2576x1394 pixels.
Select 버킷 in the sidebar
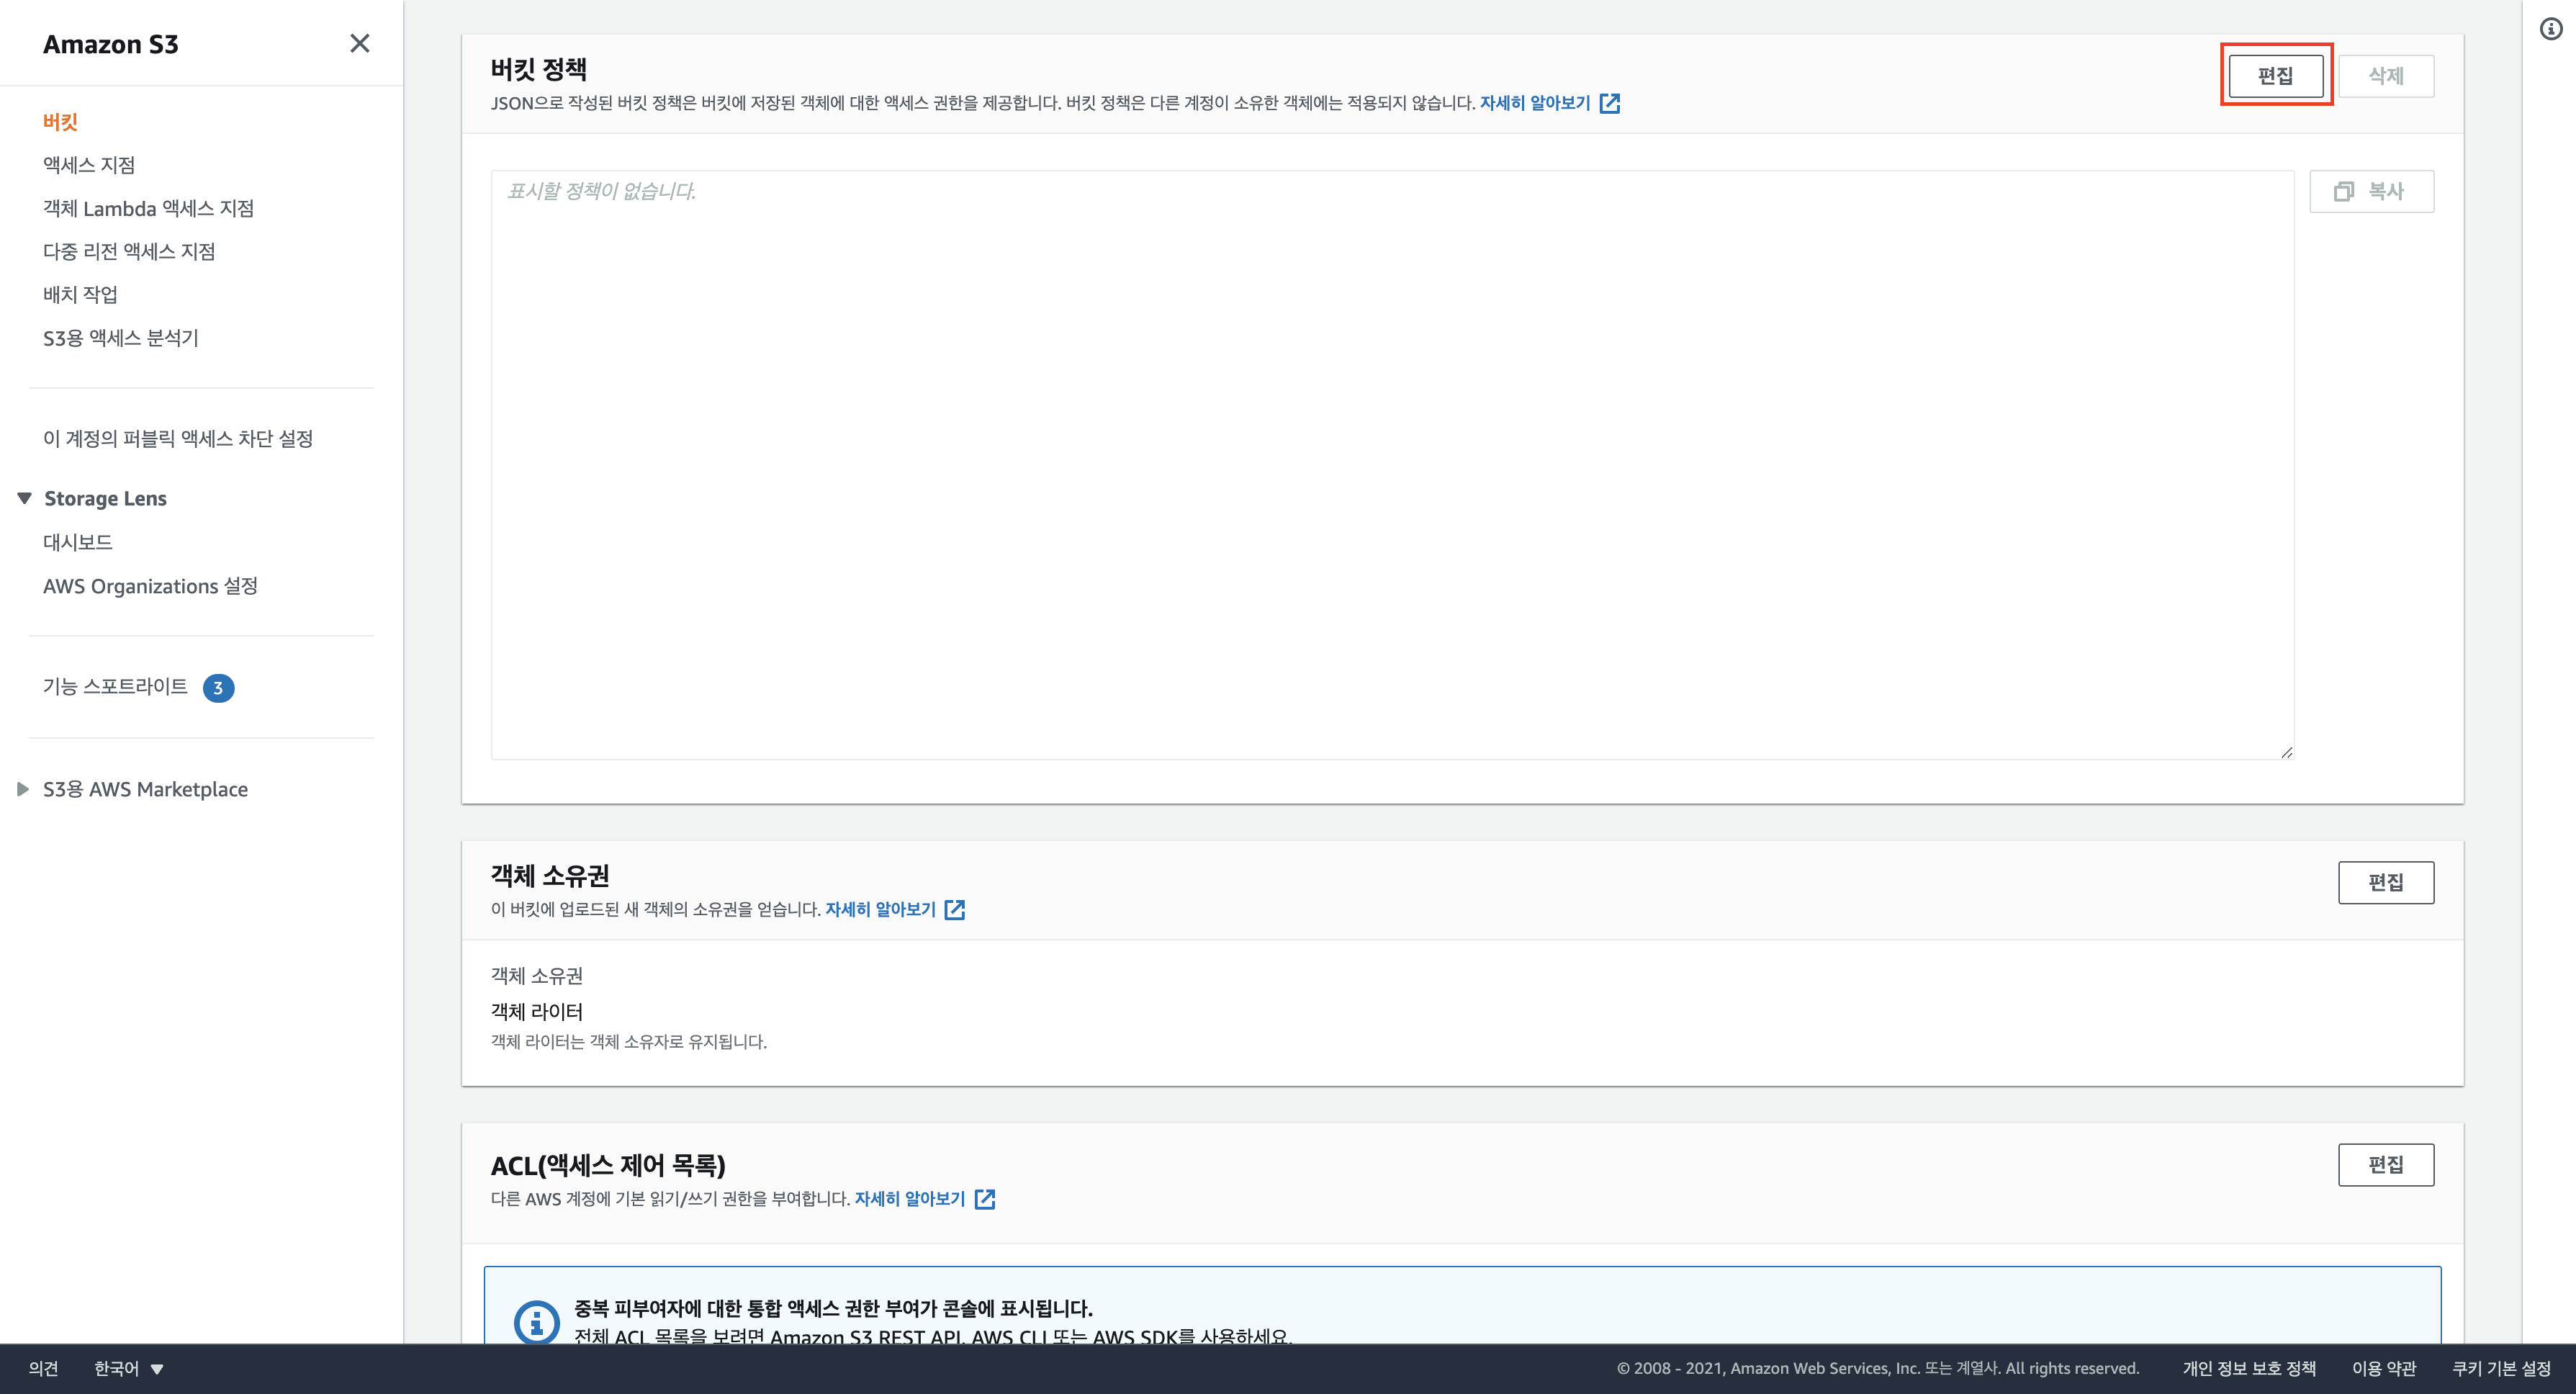(60, 122)
